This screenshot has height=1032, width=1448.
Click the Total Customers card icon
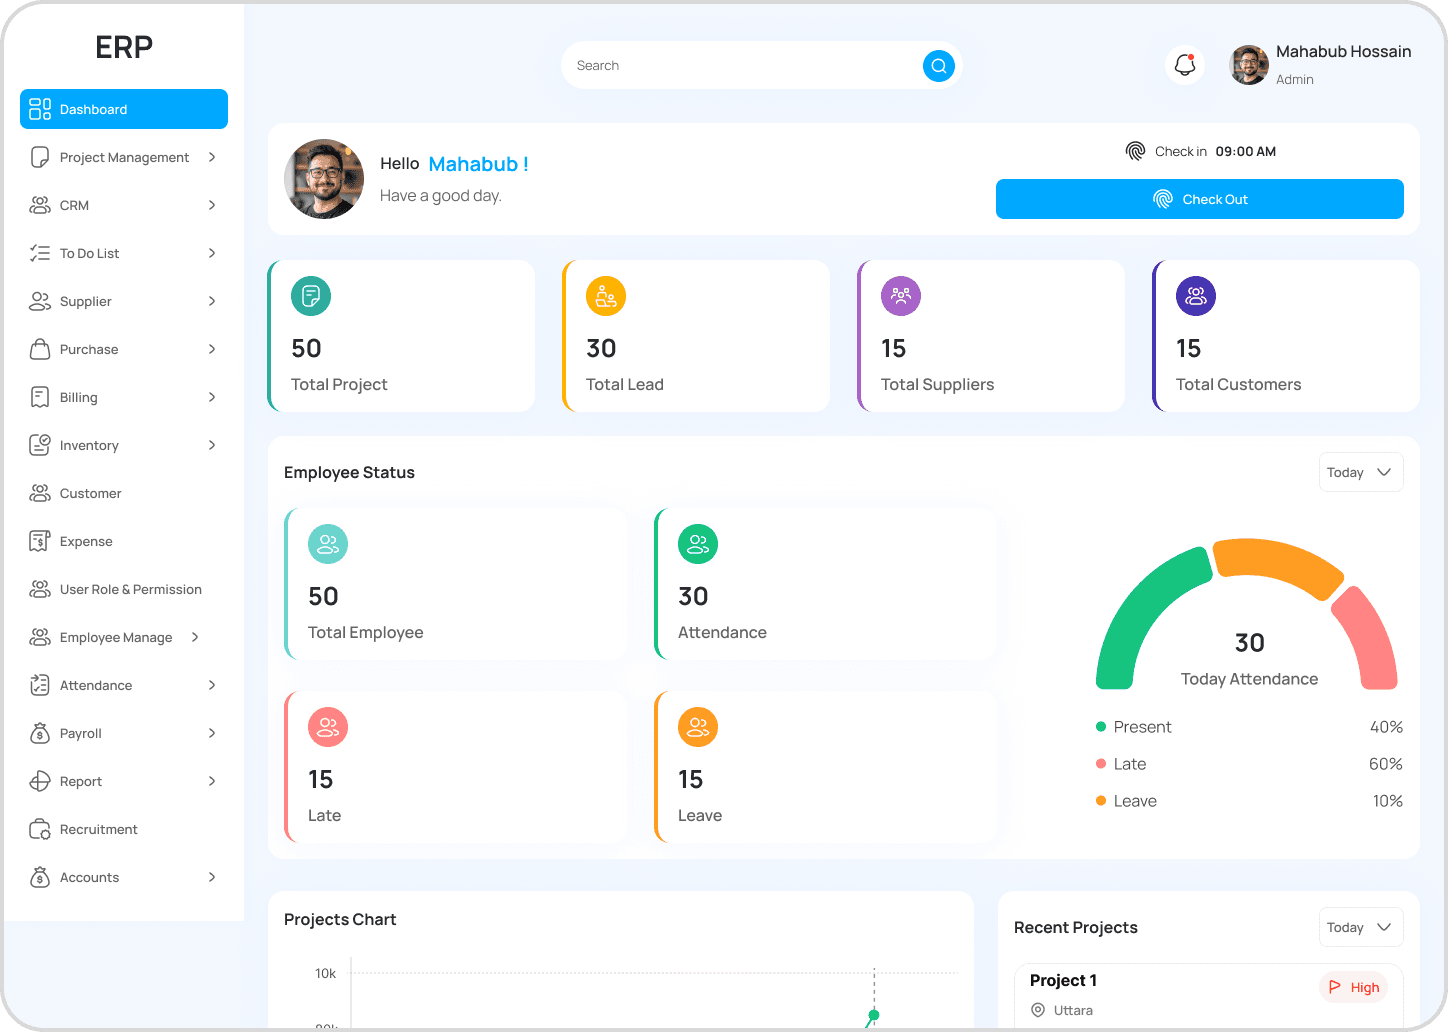[x=1196, y=296]
